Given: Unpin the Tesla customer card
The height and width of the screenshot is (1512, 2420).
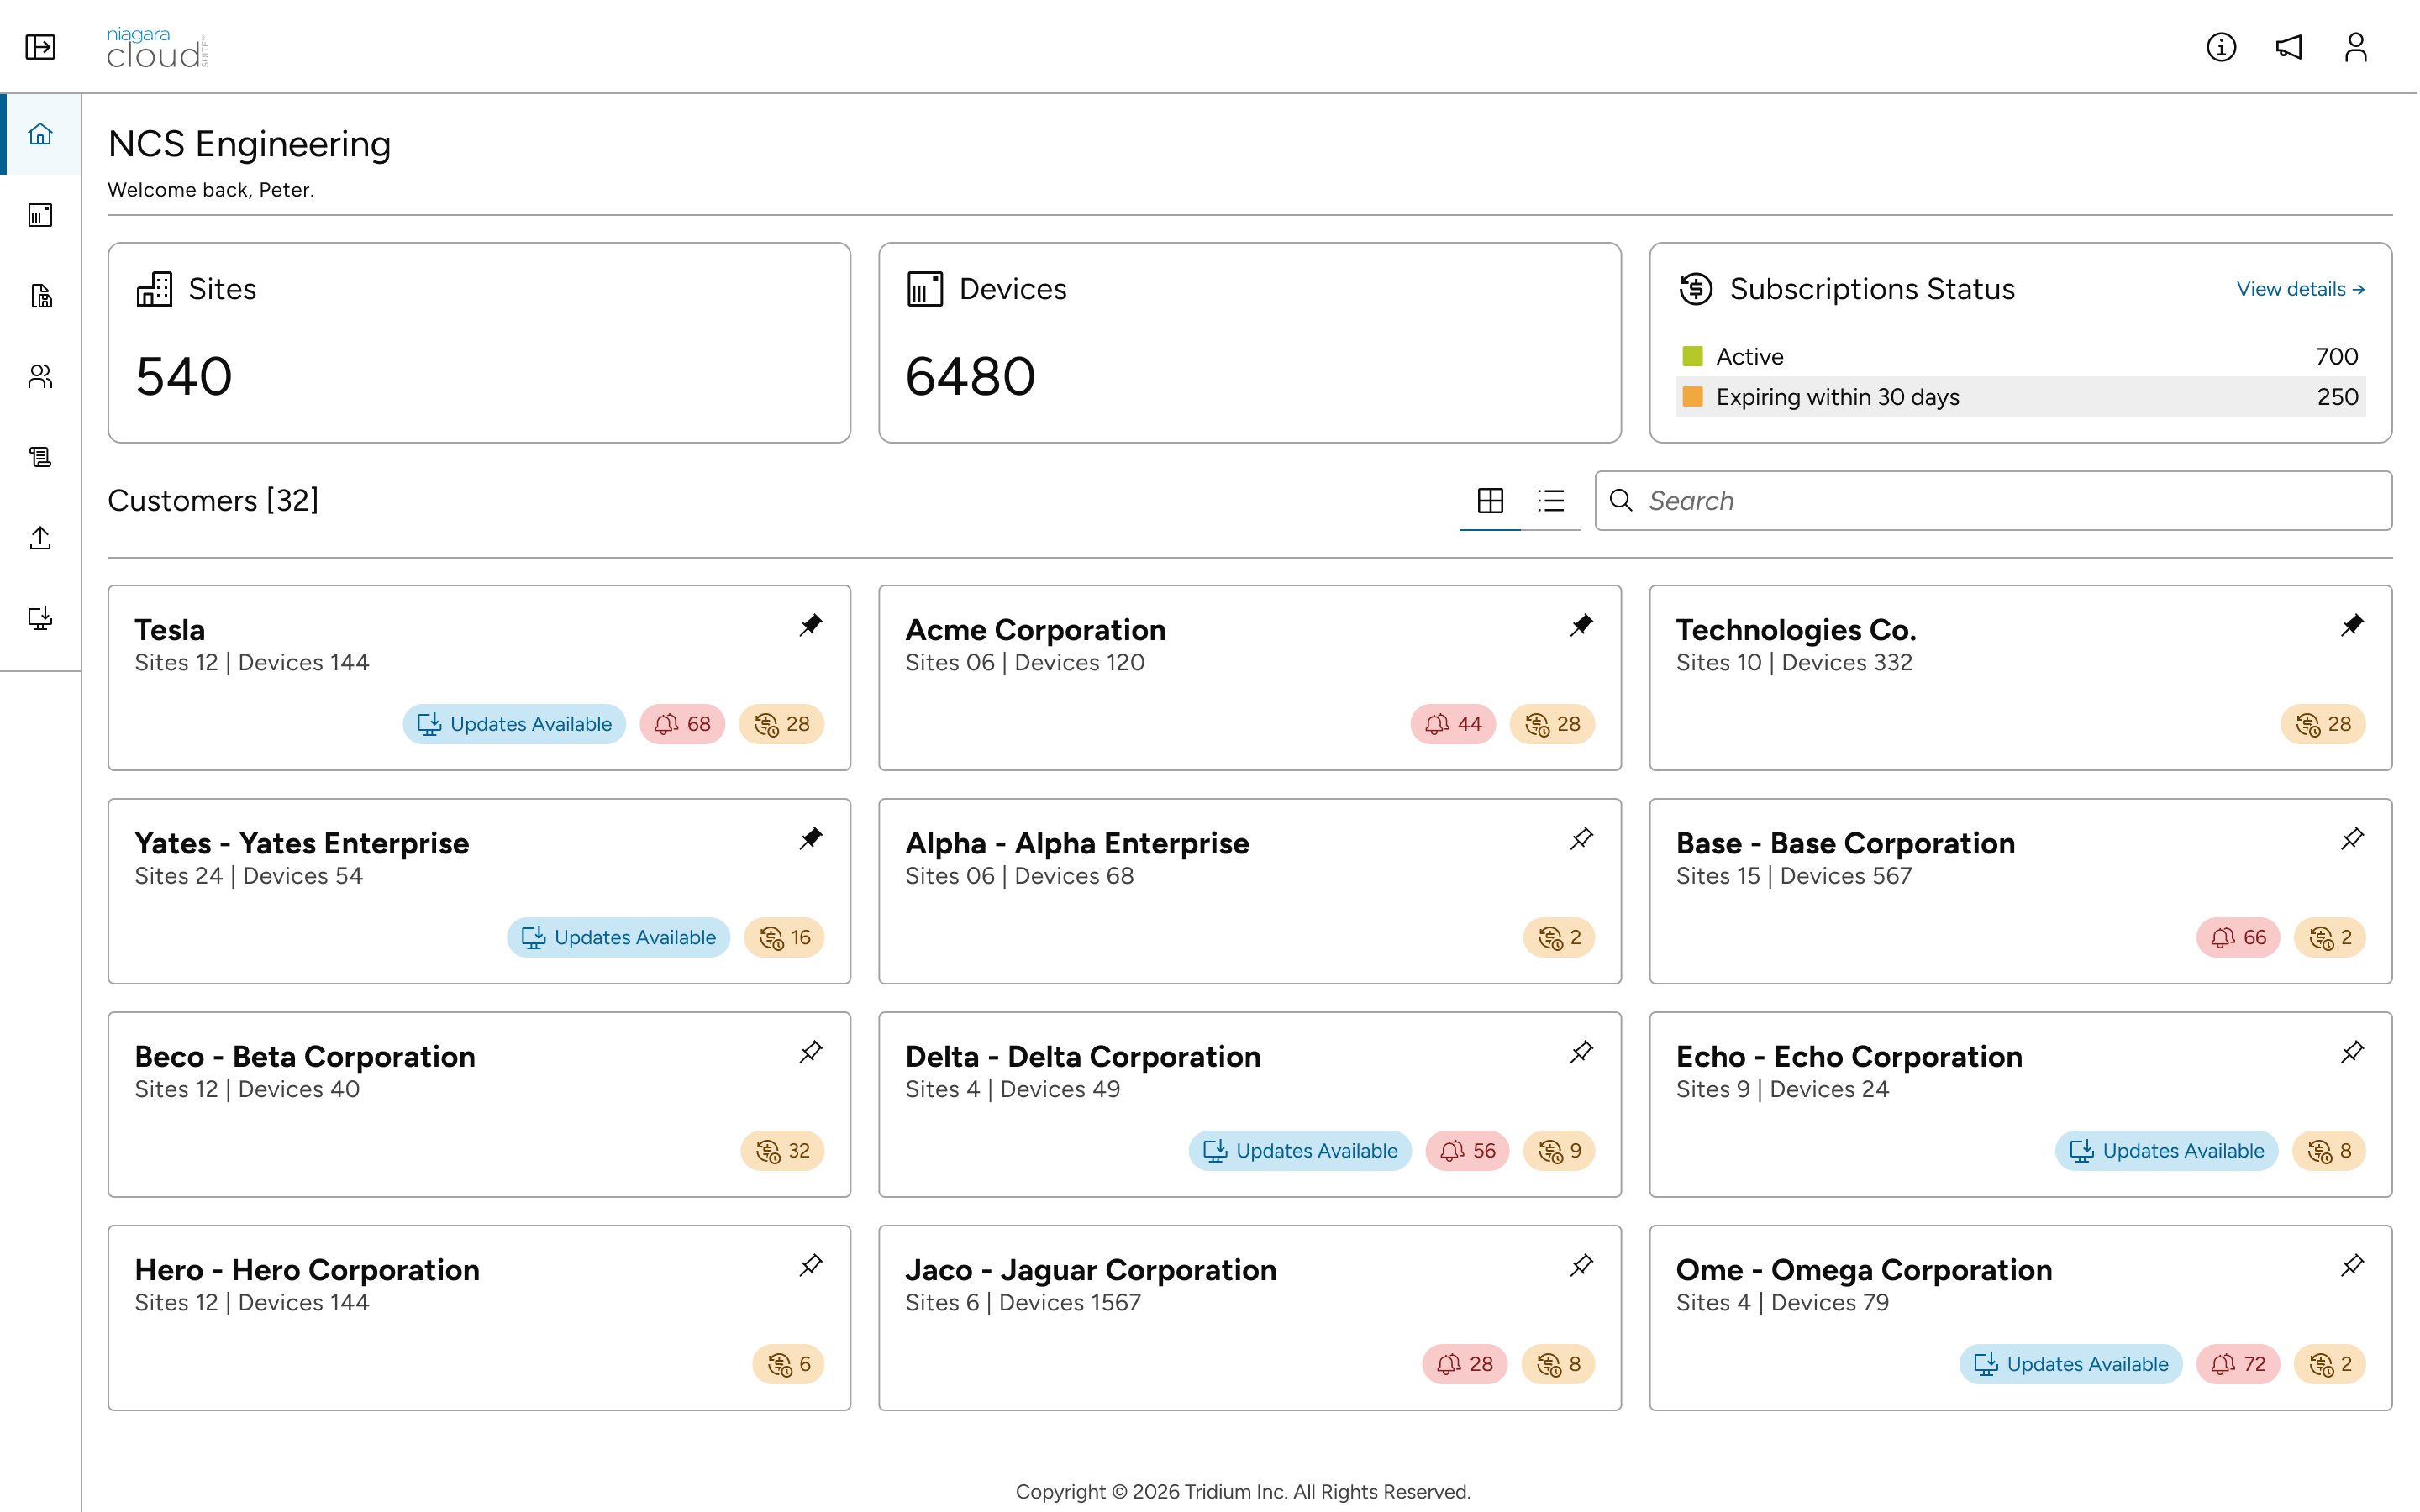Looking at the screenshot, I should click(811, 625).
